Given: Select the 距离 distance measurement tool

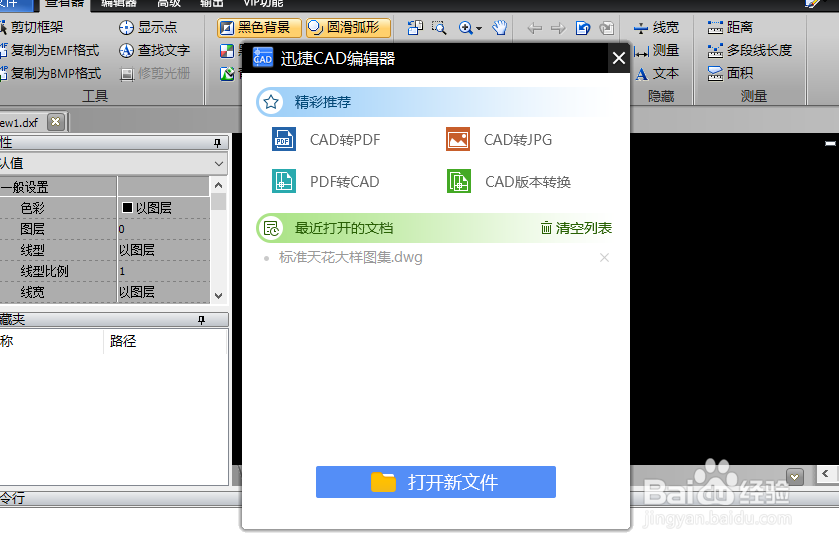Looking at the screenshot, I should pos(730,27).
